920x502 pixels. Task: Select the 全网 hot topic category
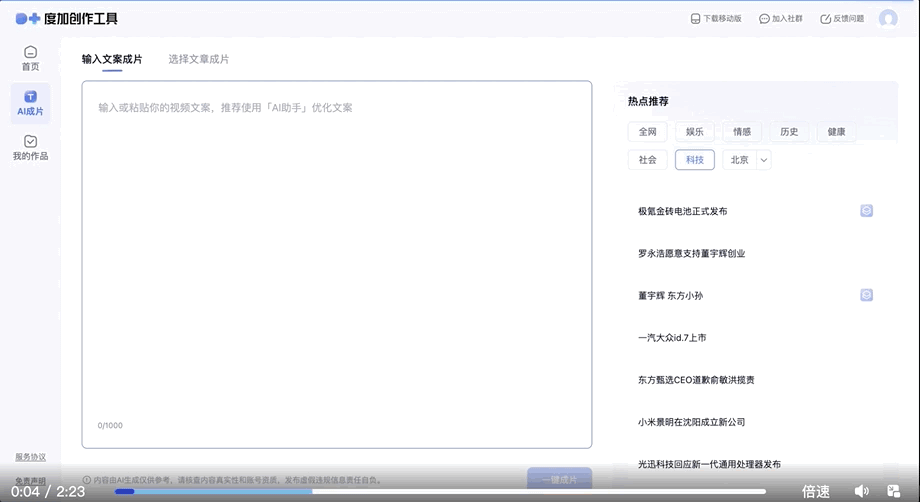click(x=648, y=132)
